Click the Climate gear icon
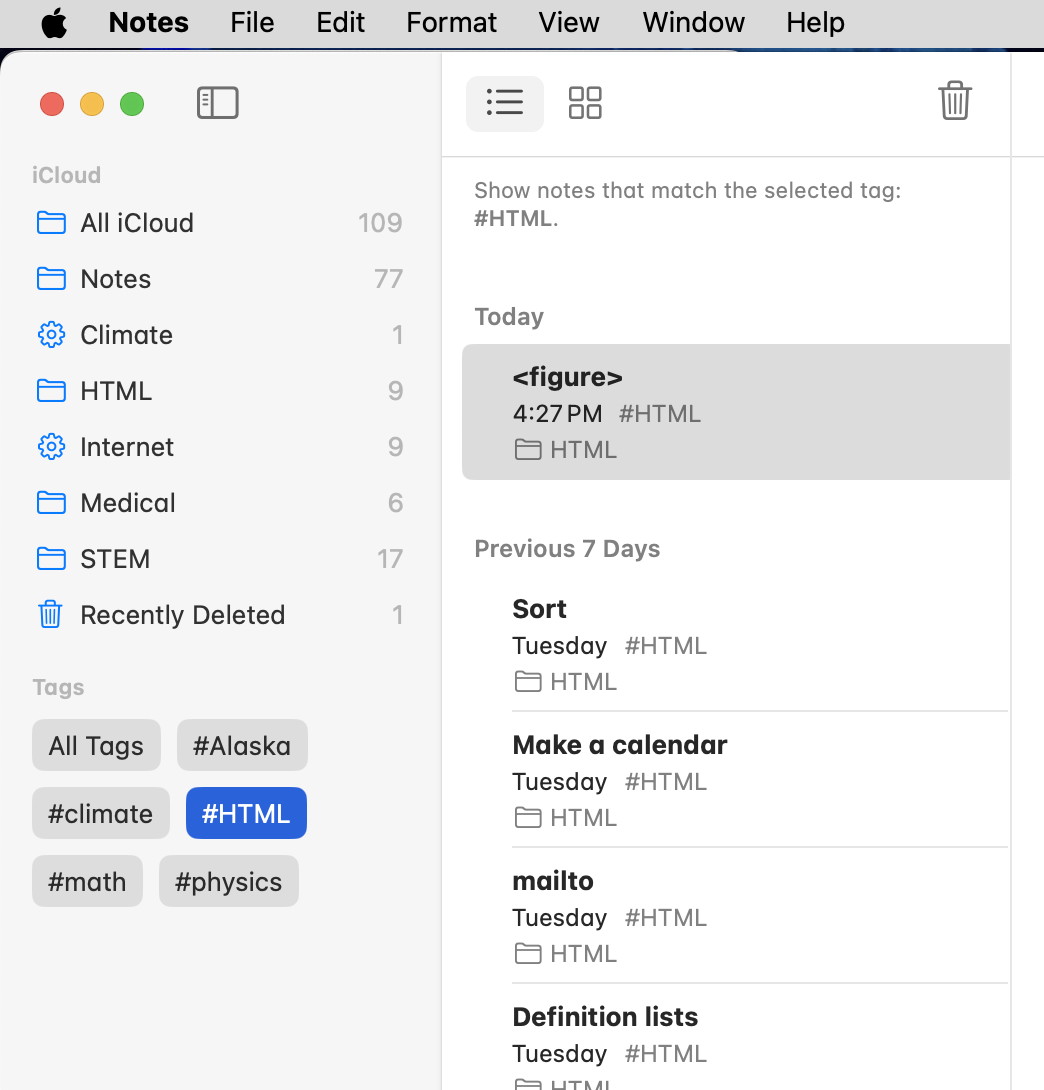The height and width of the screenshot is (1090, 1044). tap(51, 335)
